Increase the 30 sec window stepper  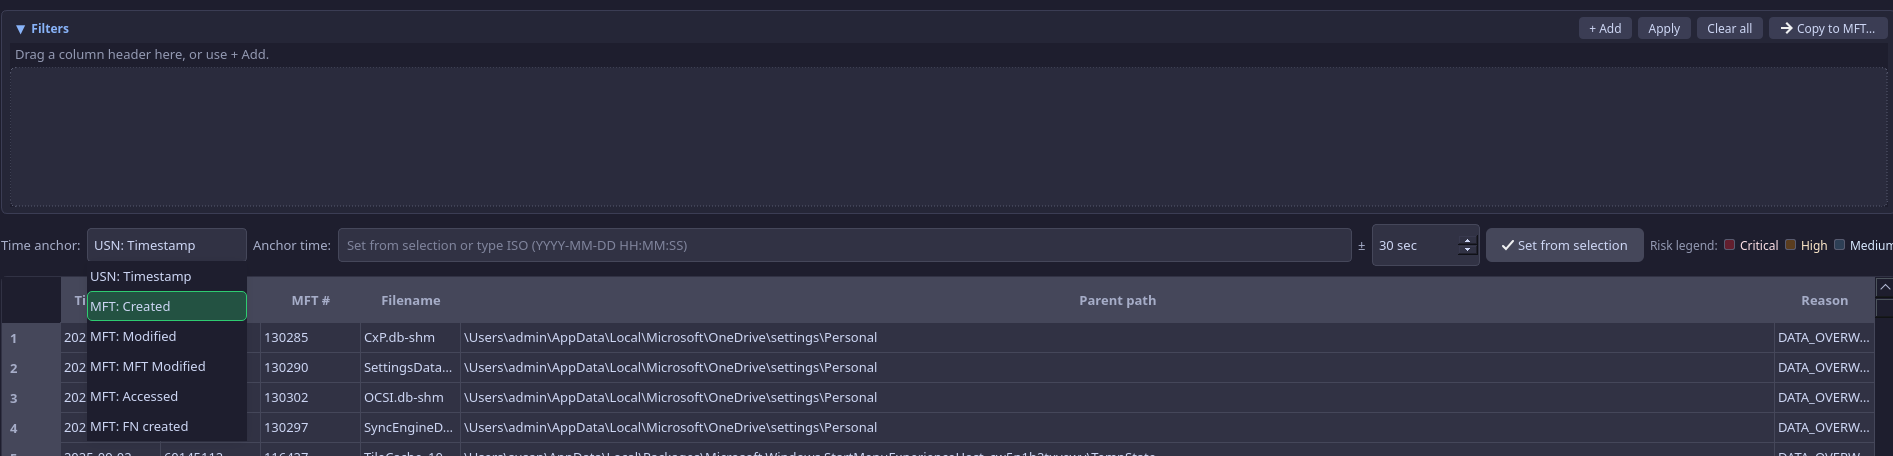(x=1467, y=240)
